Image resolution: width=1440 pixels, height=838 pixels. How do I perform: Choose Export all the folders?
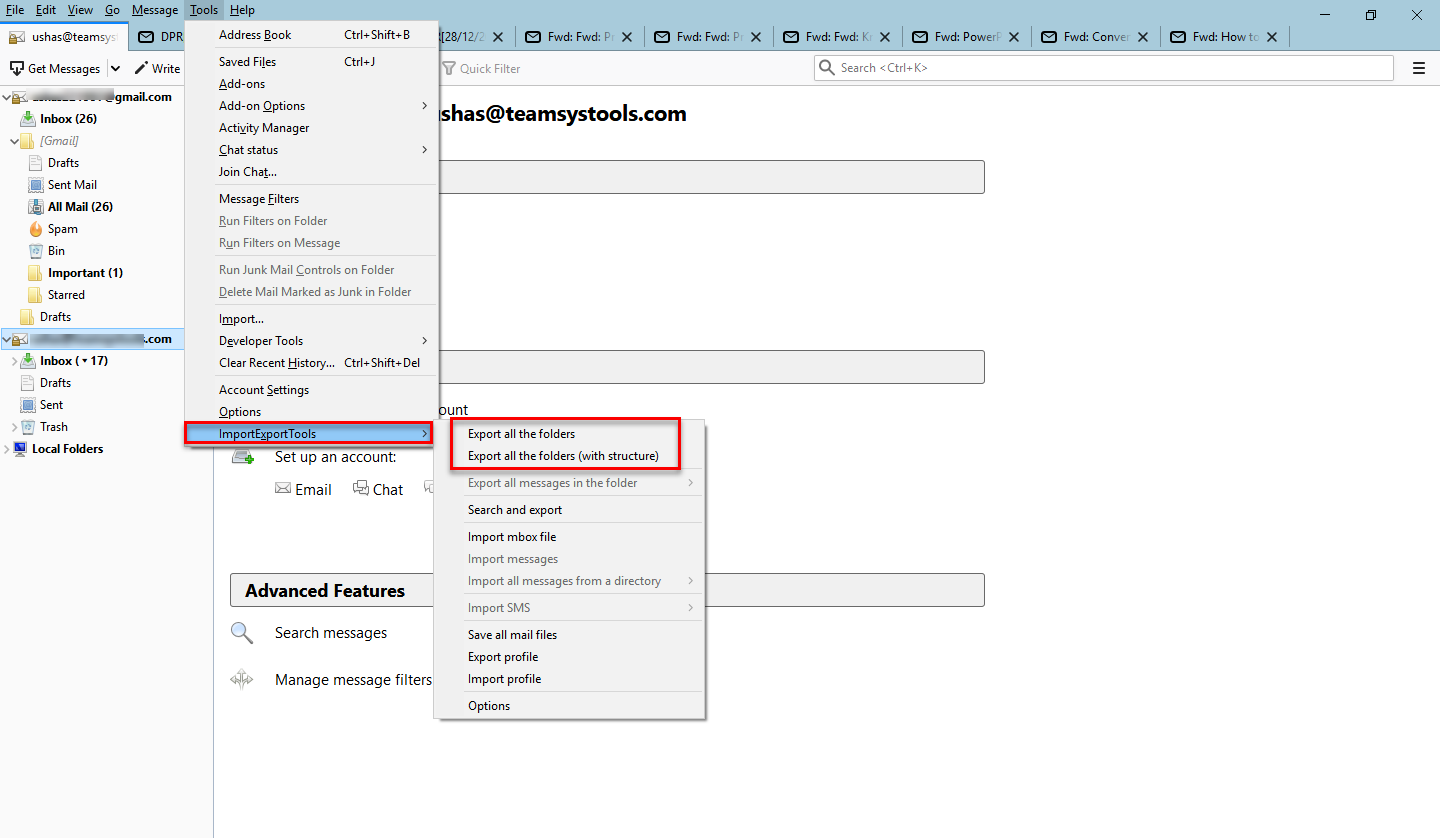coord(570,434)
